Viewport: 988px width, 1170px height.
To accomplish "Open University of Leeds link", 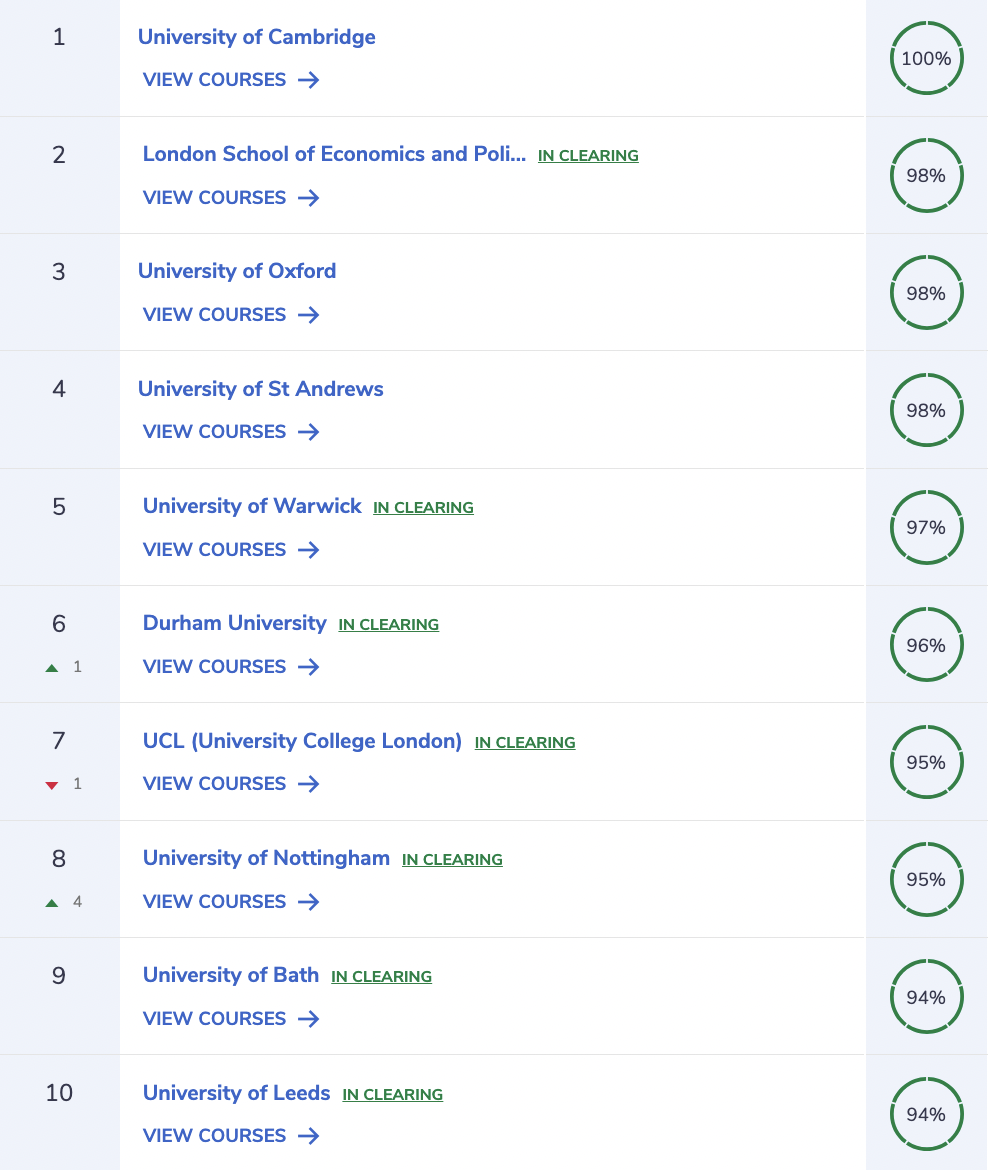I will click(x=237, y=1093).
